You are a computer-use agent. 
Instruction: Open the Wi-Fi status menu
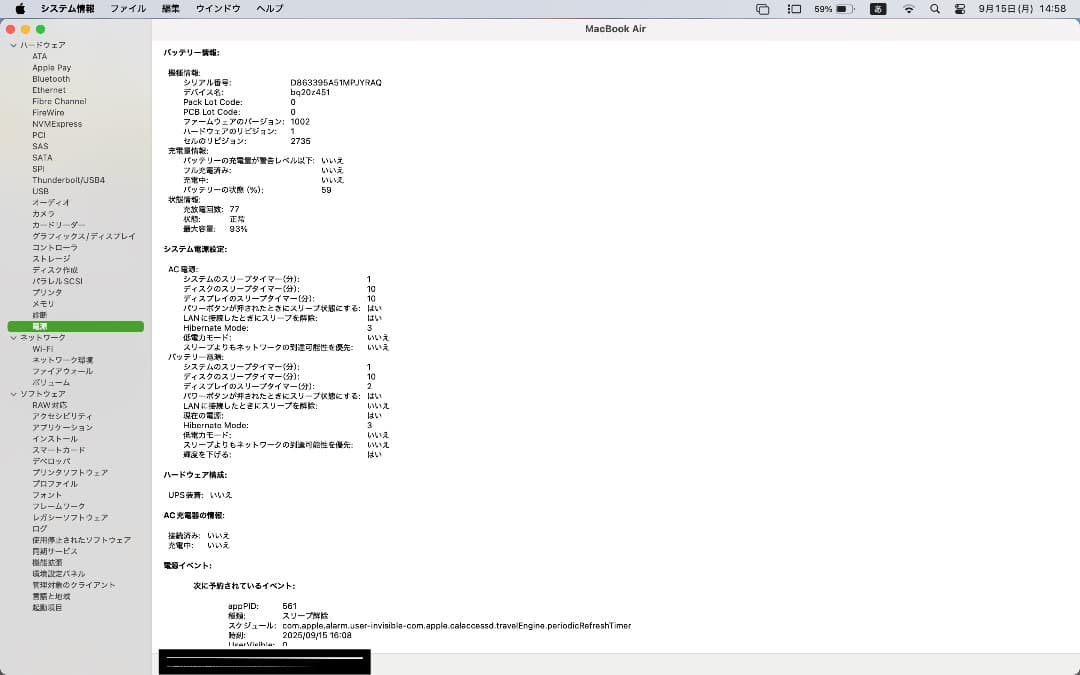coord(908,8)
